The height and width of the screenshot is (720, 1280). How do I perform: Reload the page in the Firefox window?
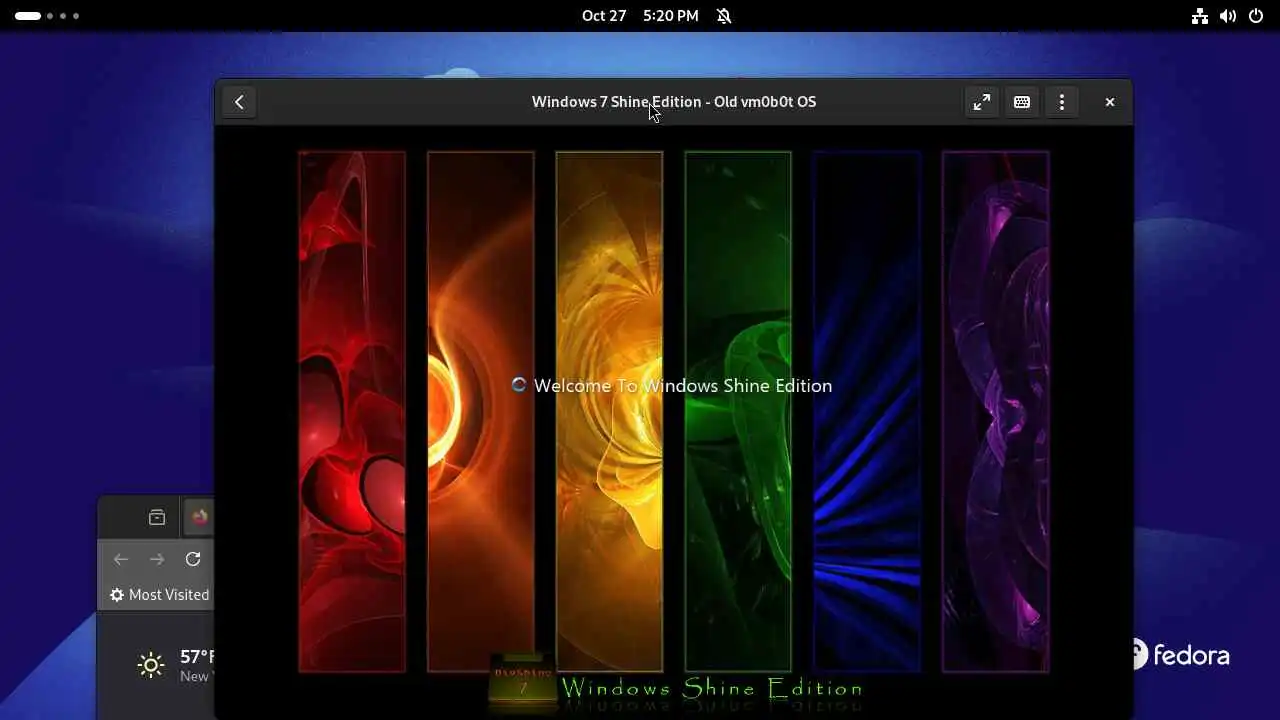[193, 559]
